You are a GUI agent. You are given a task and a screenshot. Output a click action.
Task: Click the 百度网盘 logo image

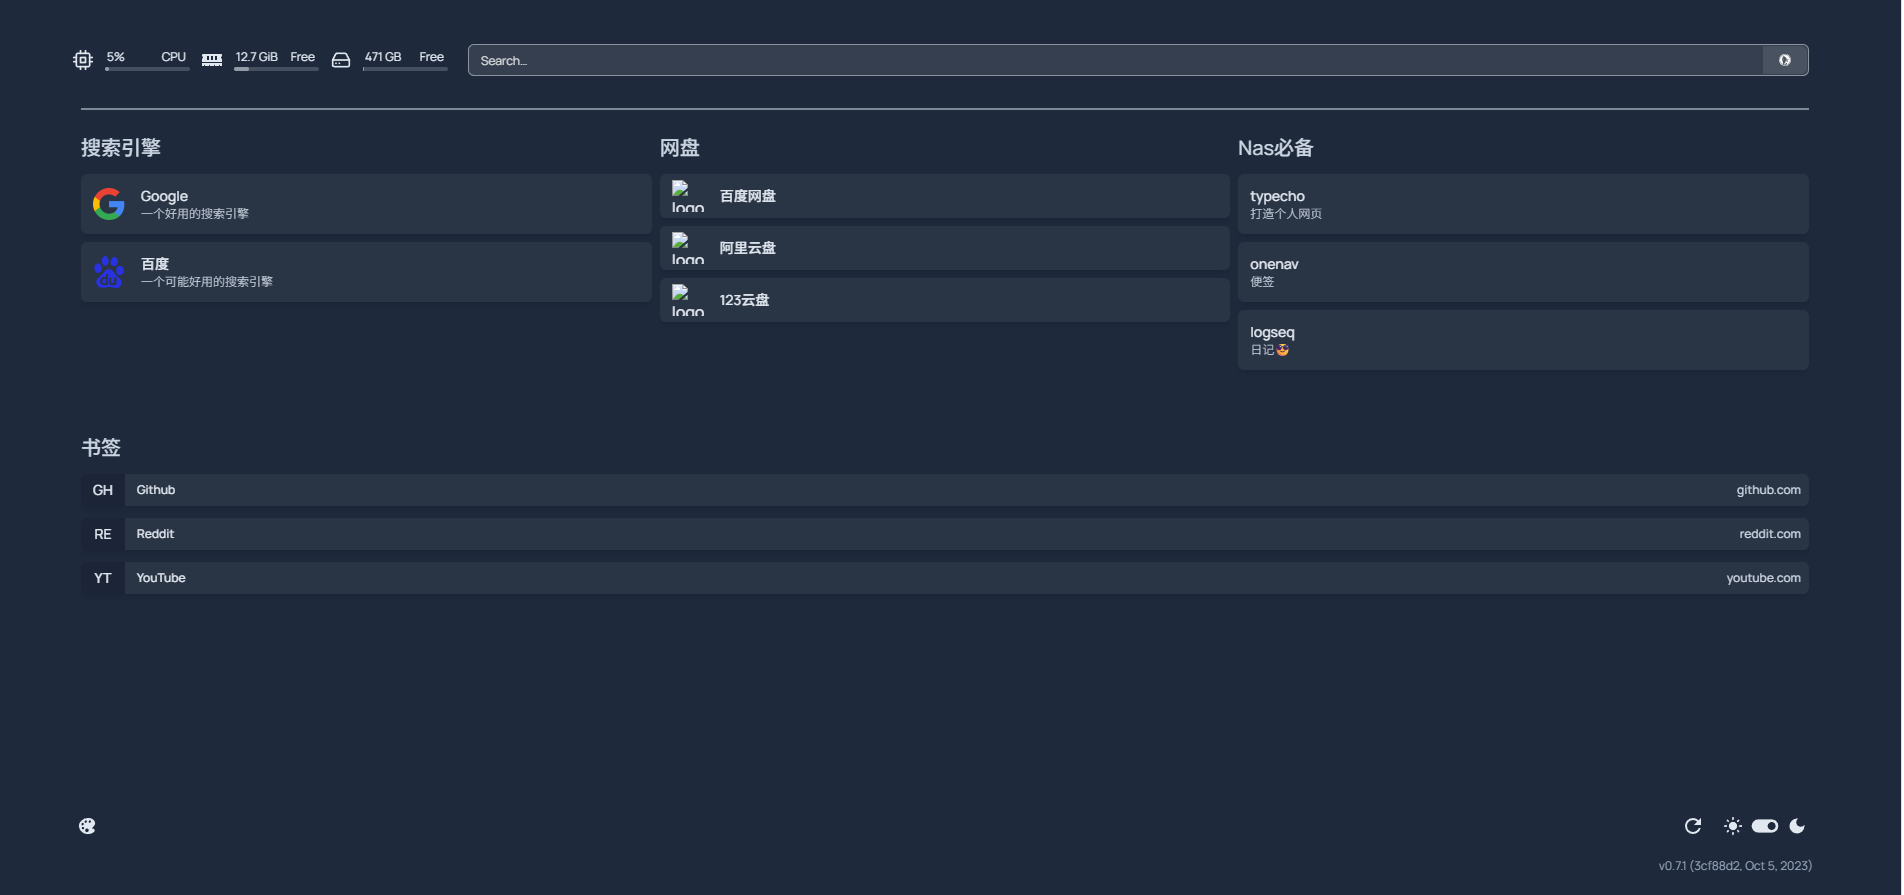coord(688,196)
